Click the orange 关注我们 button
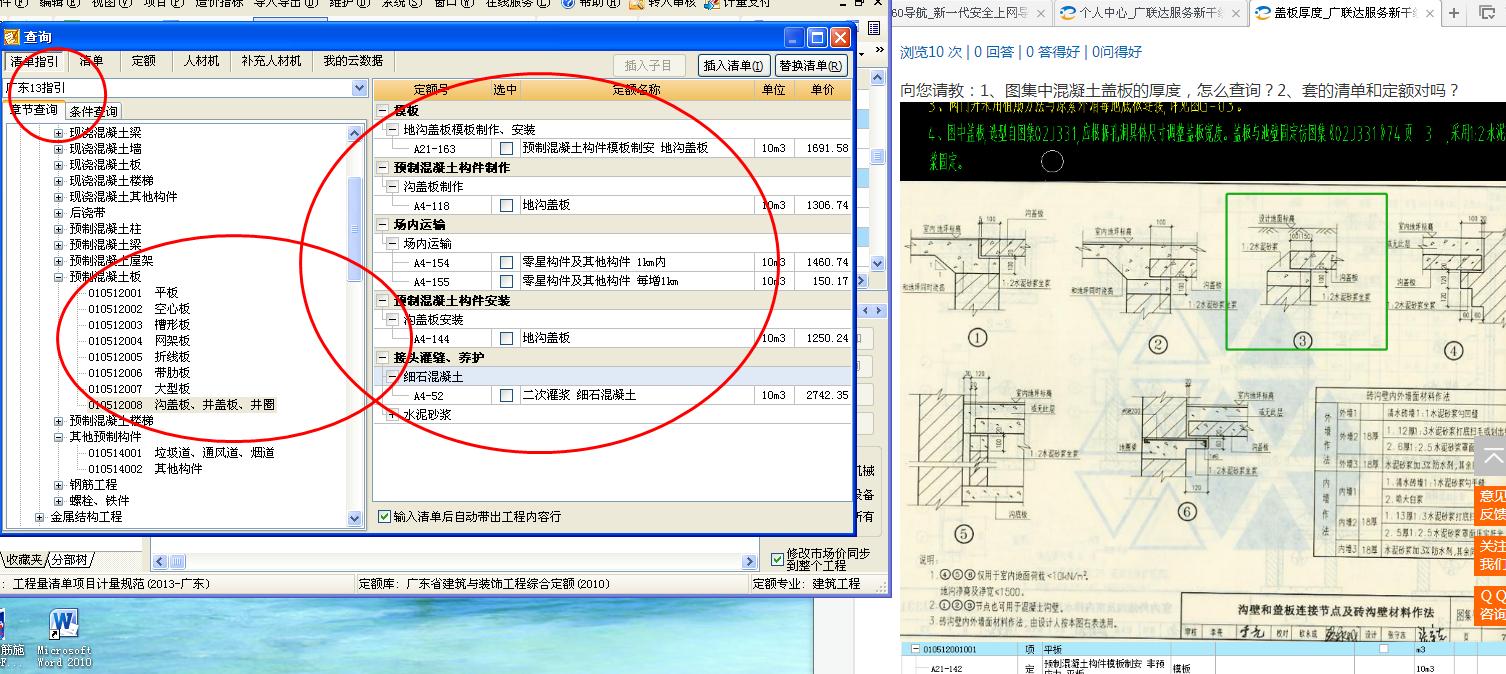The width and height of the screenshot is (1506, 674). [x=1491, y=556]
